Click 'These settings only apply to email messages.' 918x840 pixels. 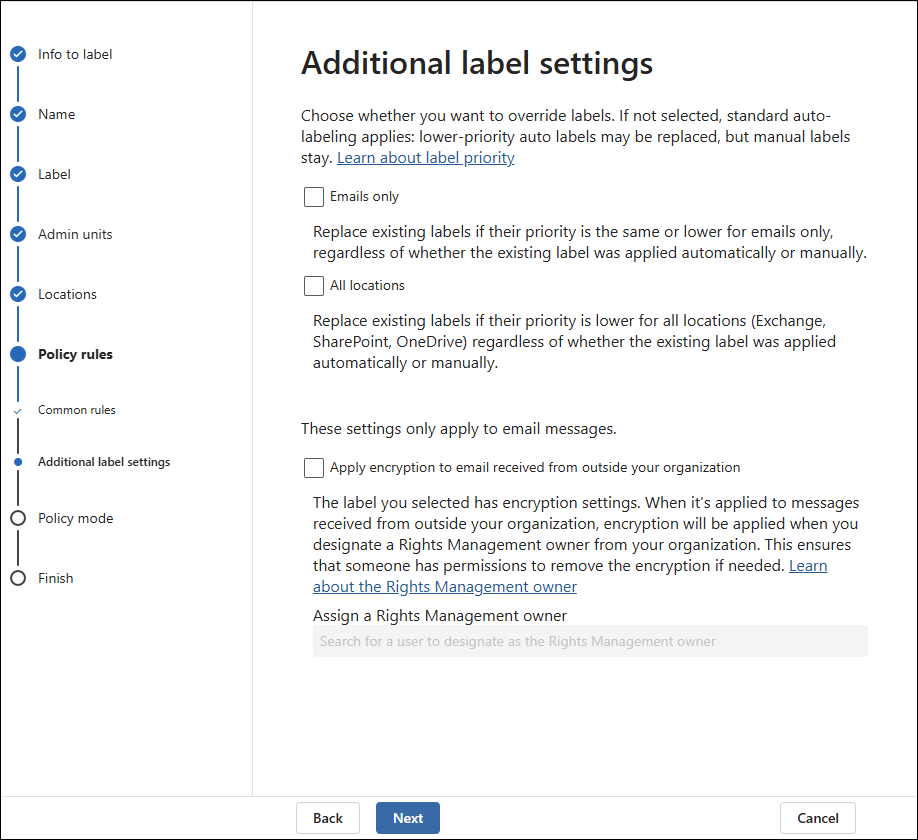(458, 429)
